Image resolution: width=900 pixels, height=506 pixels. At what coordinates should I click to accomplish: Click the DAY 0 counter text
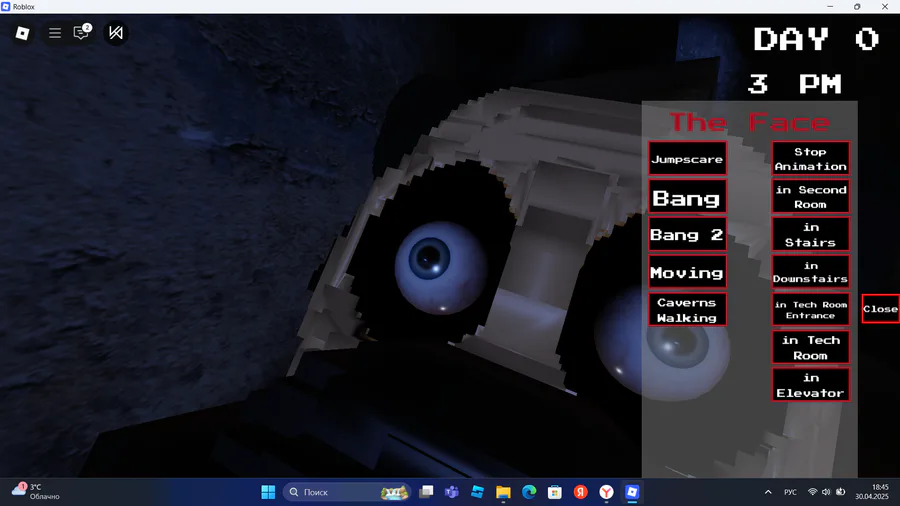pyautogui.click(x=816, y=40)
